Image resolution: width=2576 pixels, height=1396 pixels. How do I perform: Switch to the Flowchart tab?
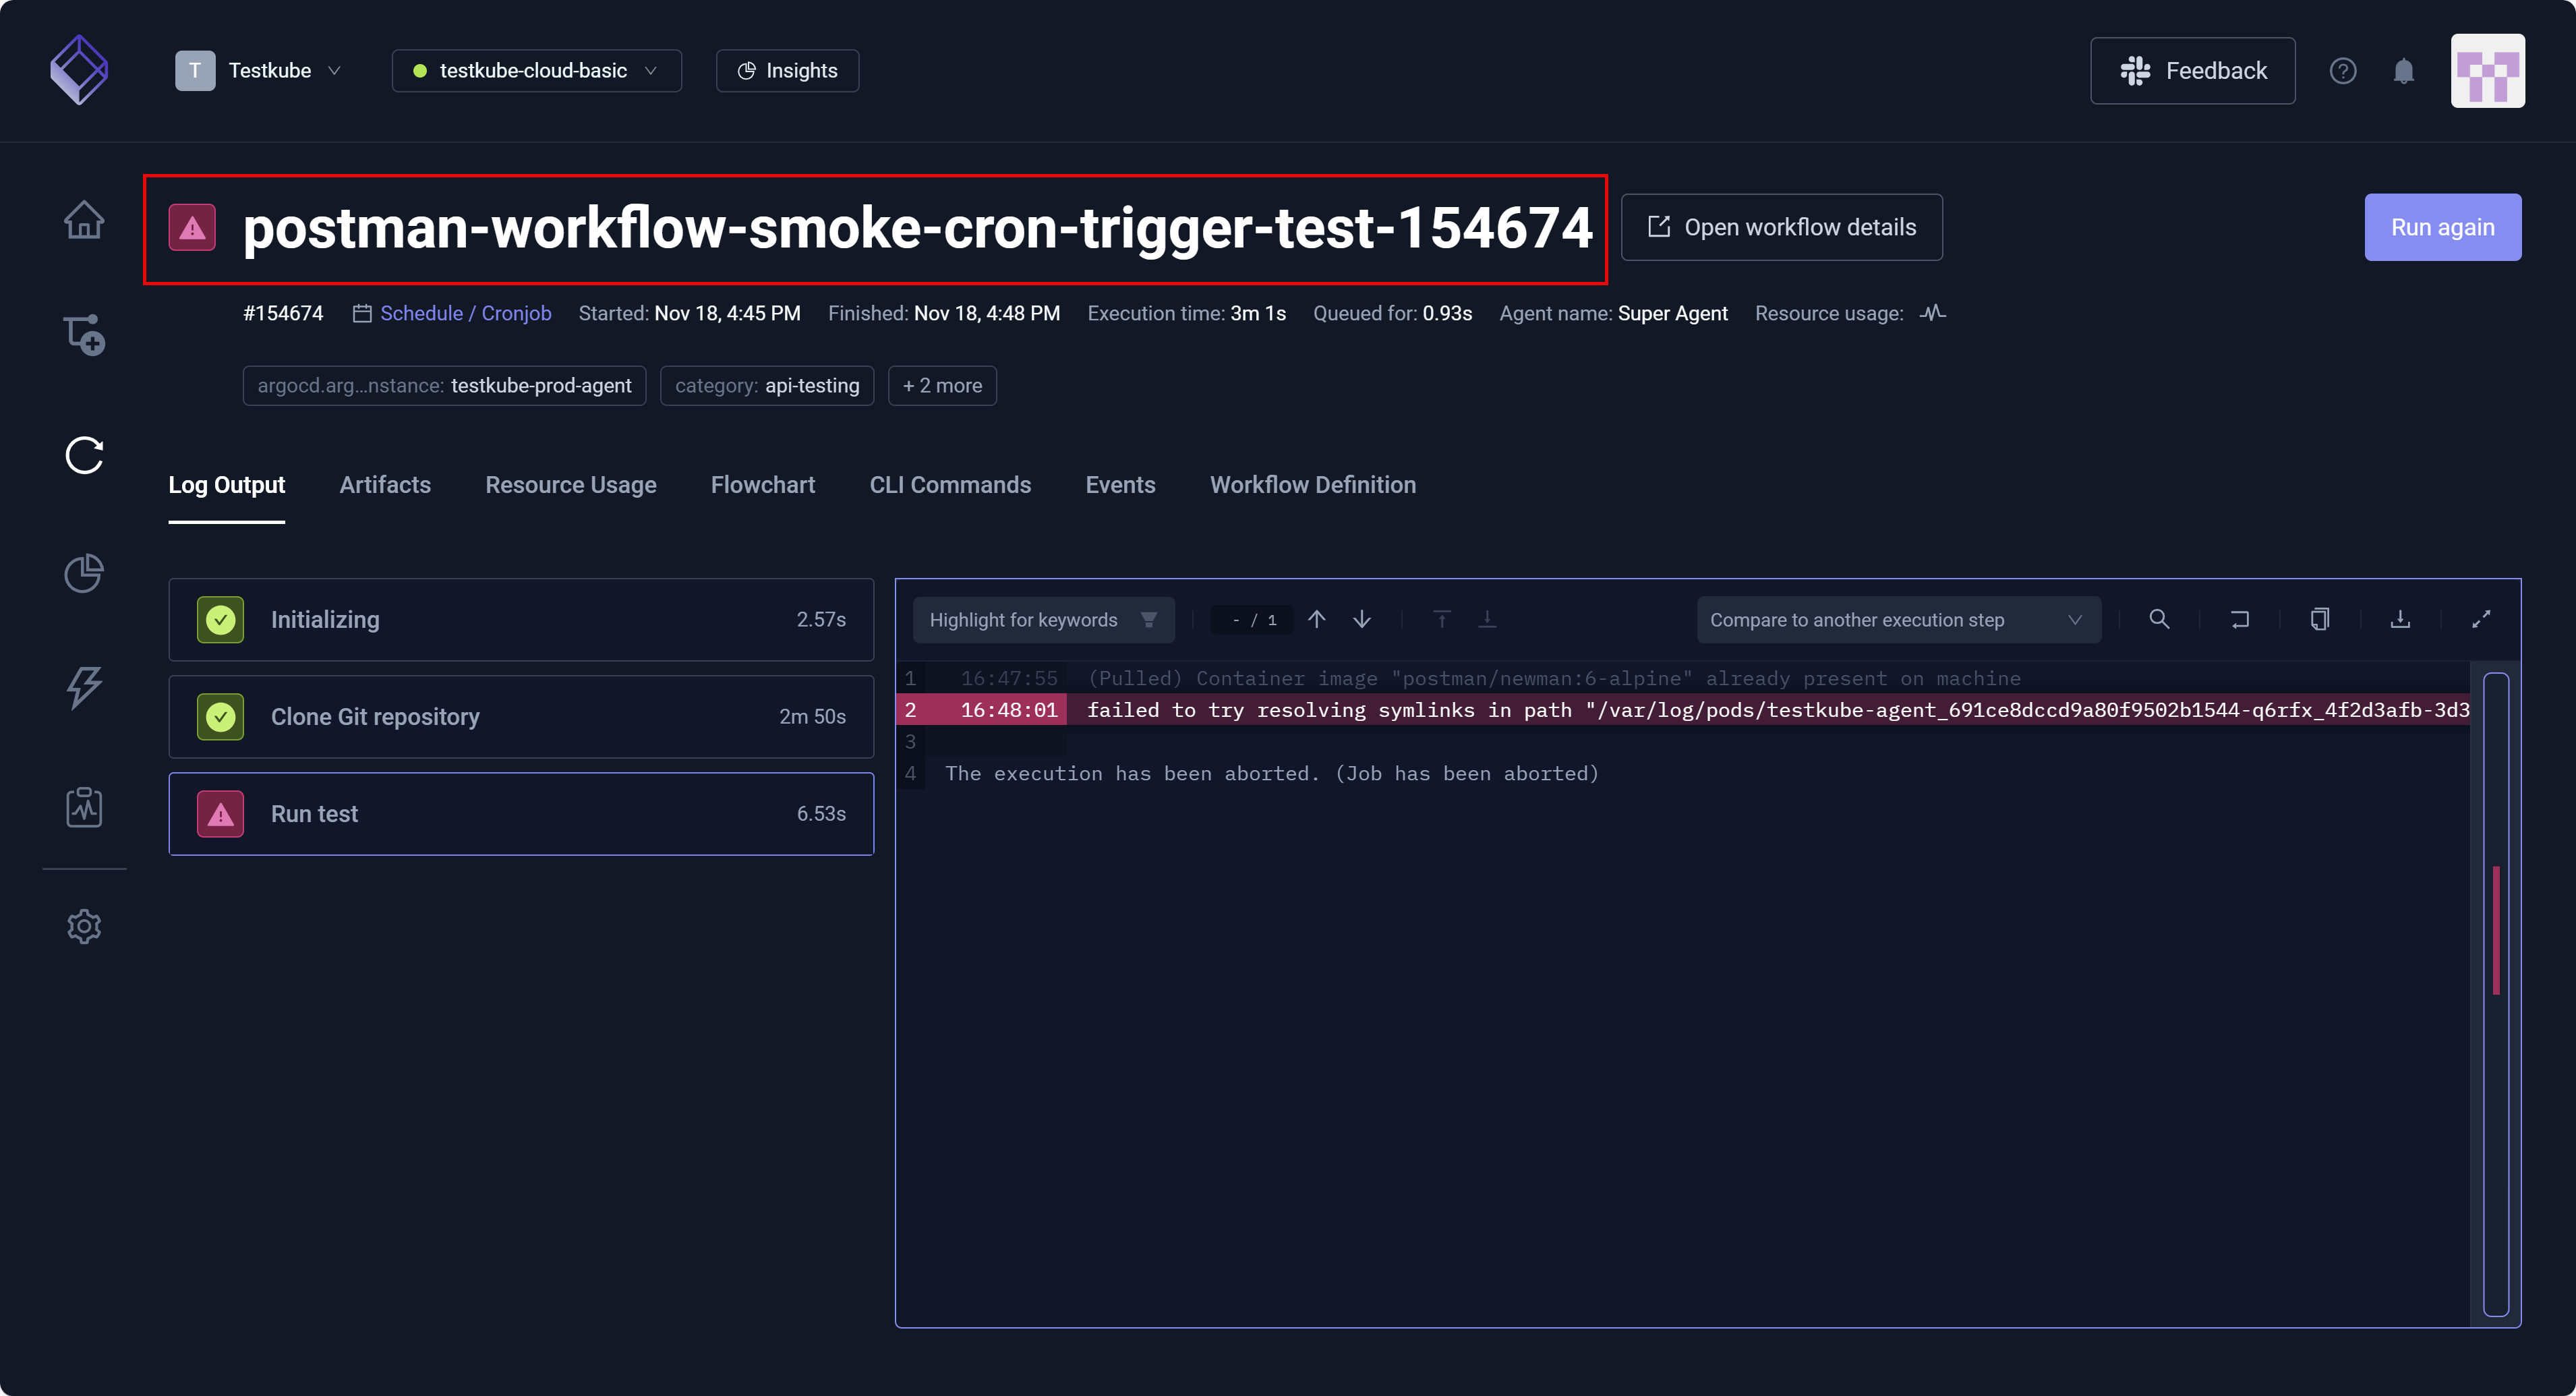[762, 485]
